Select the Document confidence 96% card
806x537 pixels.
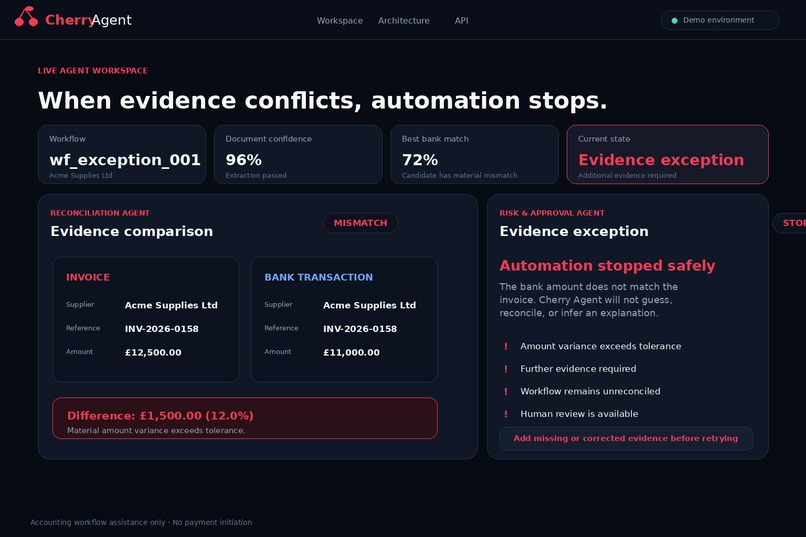[x=298, y=154]
